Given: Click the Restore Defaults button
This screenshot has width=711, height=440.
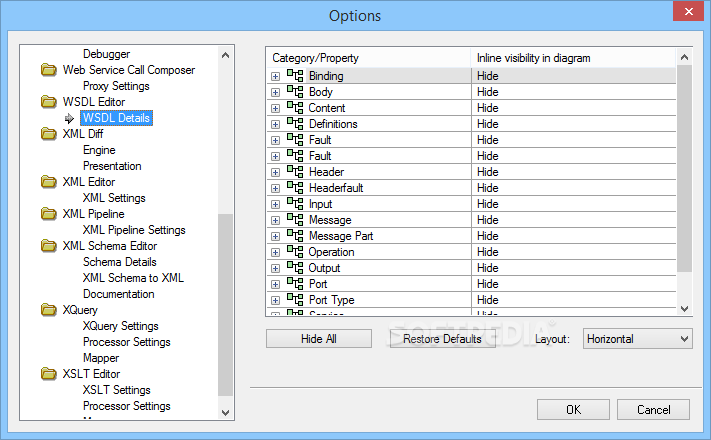Looking at the screenshot, I should click(x=442, y=339).
